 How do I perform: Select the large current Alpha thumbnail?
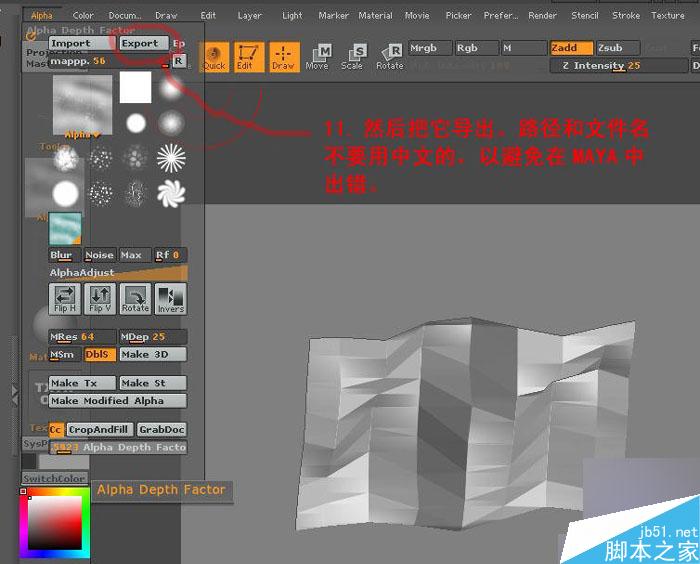tap(83, 105)
